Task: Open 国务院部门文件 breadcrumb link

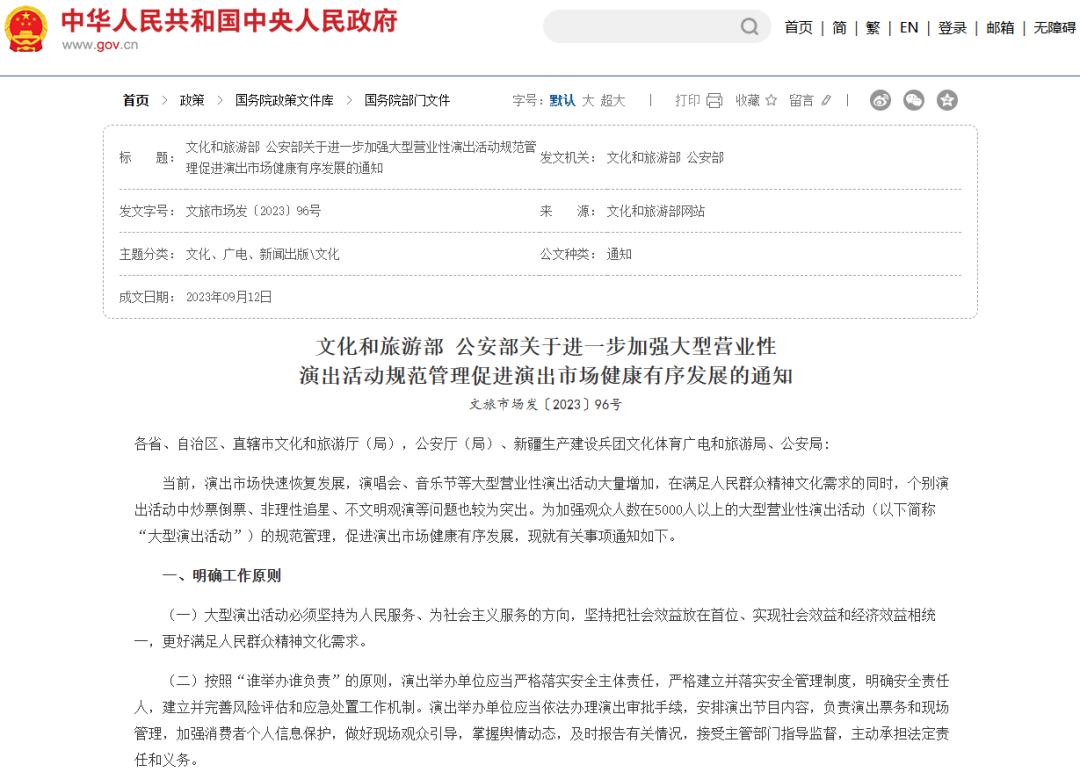Action: point(407,101)
